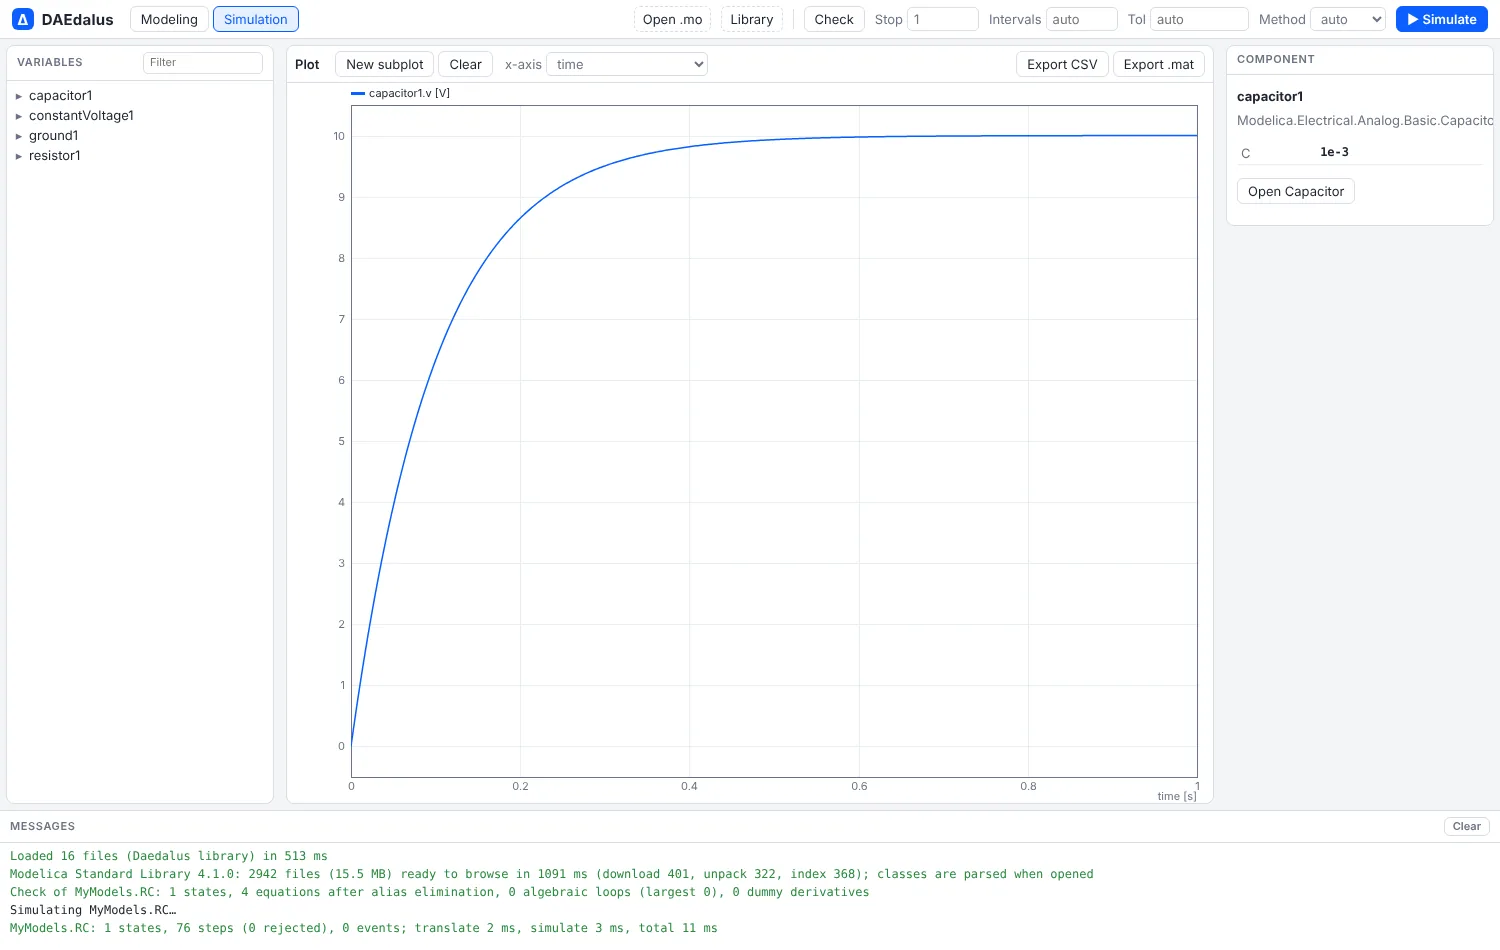Clear the Messages log
This screenshot has height=950, width=1500.
pos(1467,826)
